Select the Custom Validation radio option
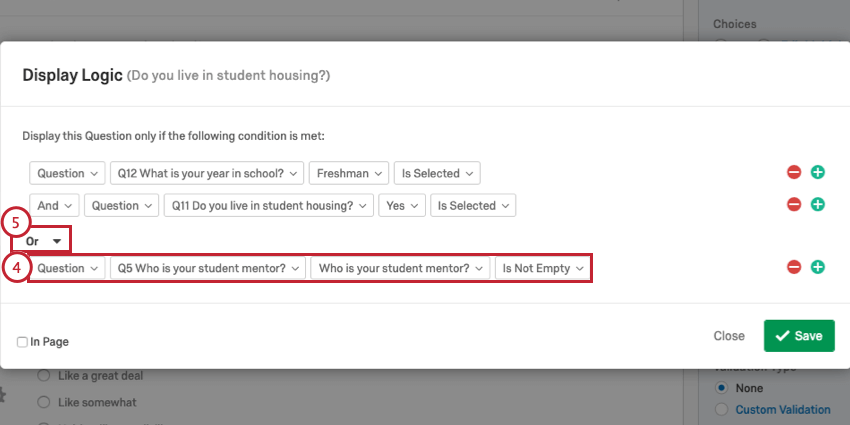The height and width of the screenshot is (425, 850). [x=722, y=409]
